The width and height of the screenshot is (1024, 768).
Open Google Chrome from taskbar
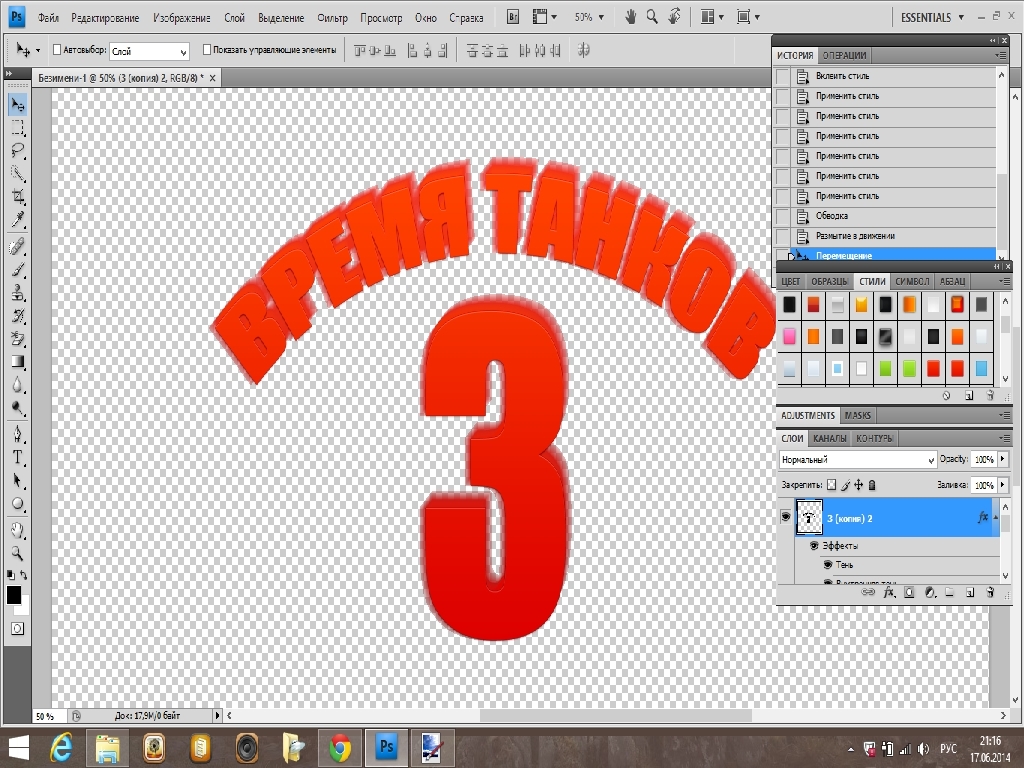[x=340, y=747]
